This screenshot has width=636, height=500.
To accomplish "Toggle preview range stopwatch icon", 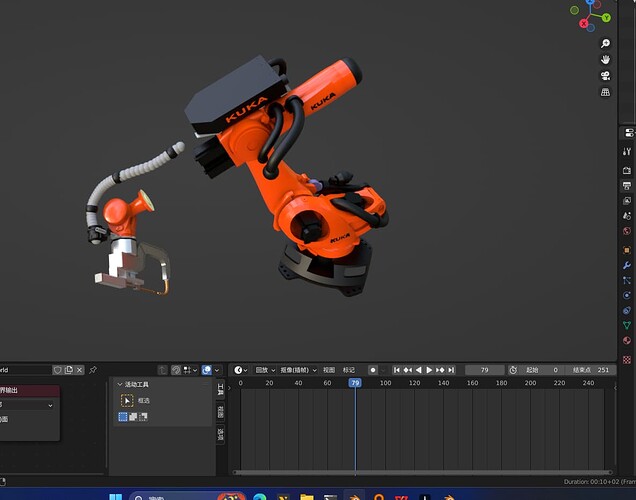I will 513,370.
